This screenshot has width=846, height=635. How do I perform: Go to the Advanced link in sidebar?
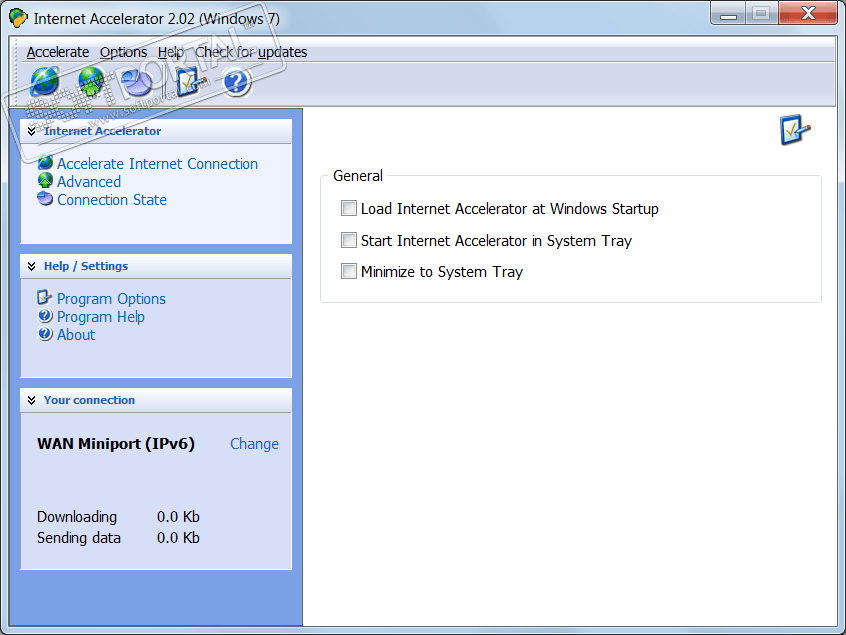(x=89, y=182)
